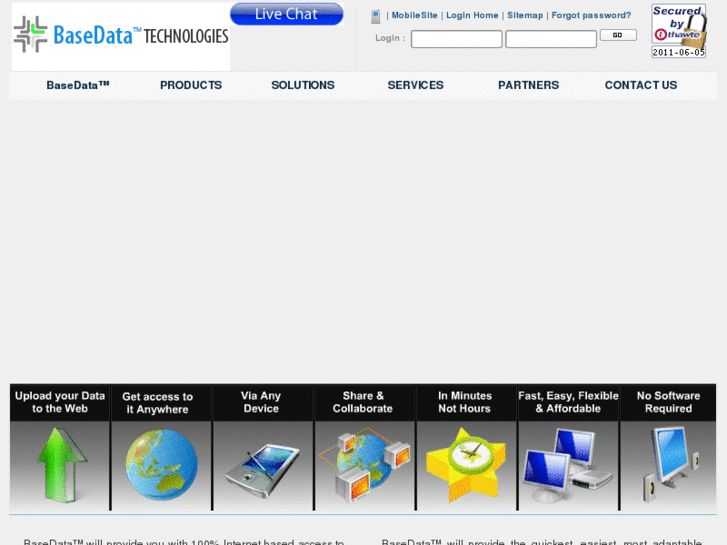Click the Secured by thawte seal
This screenshot has width=727, height=545.
coord(679,31)
